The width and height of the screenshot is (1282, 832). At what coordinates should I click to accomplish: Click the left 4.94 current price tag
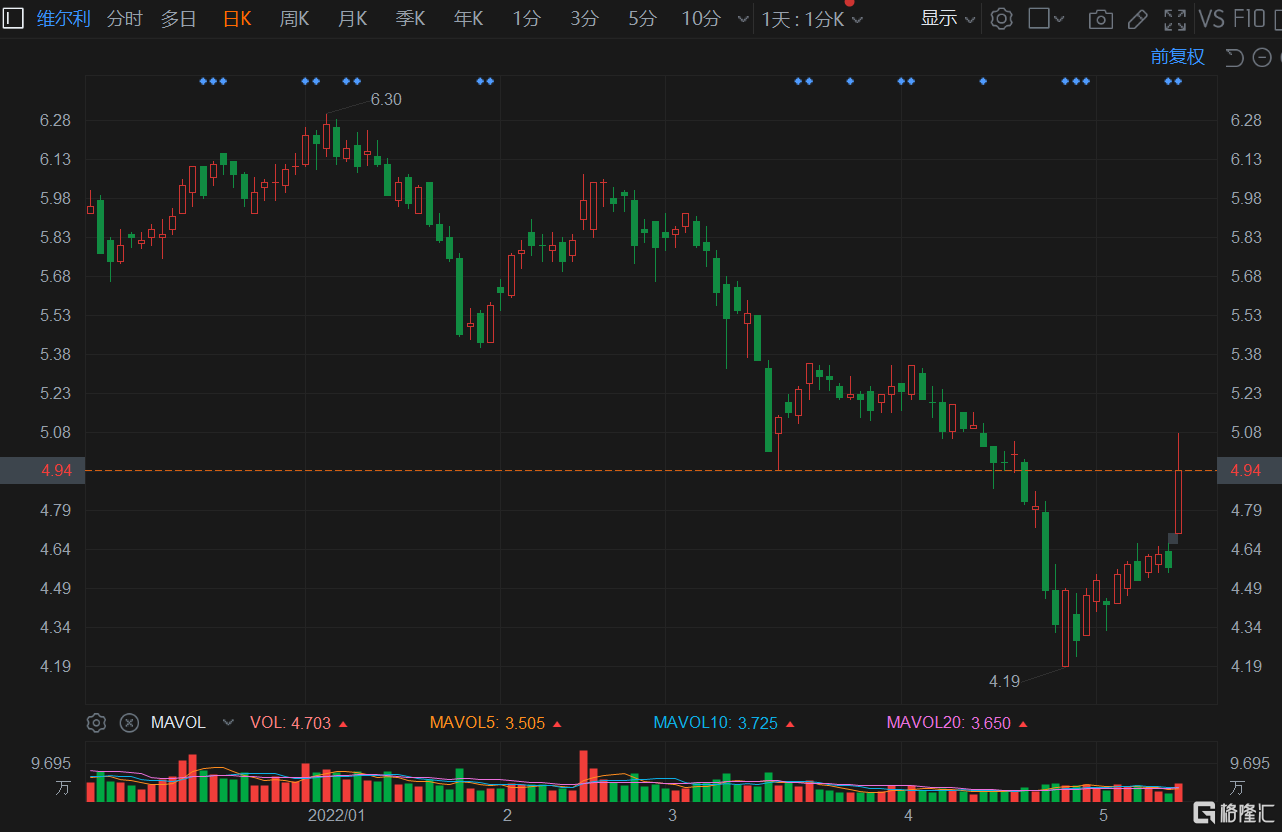[42, 470]
